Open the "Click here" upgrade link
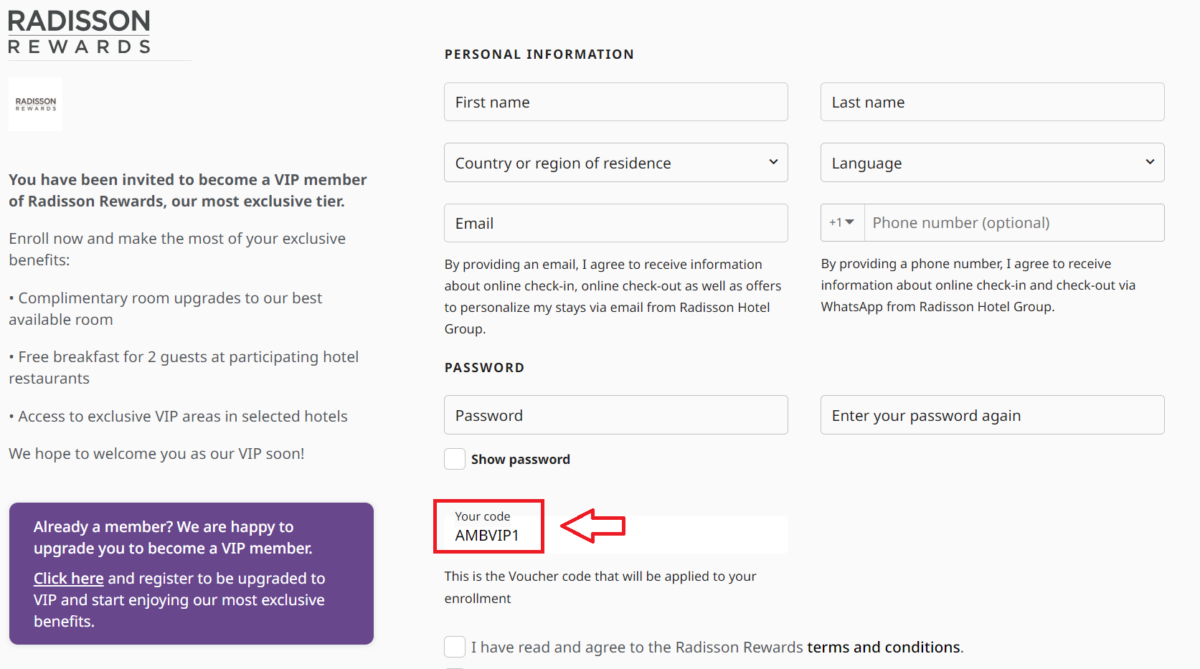The image size is (1200, 669). [68, 578]
